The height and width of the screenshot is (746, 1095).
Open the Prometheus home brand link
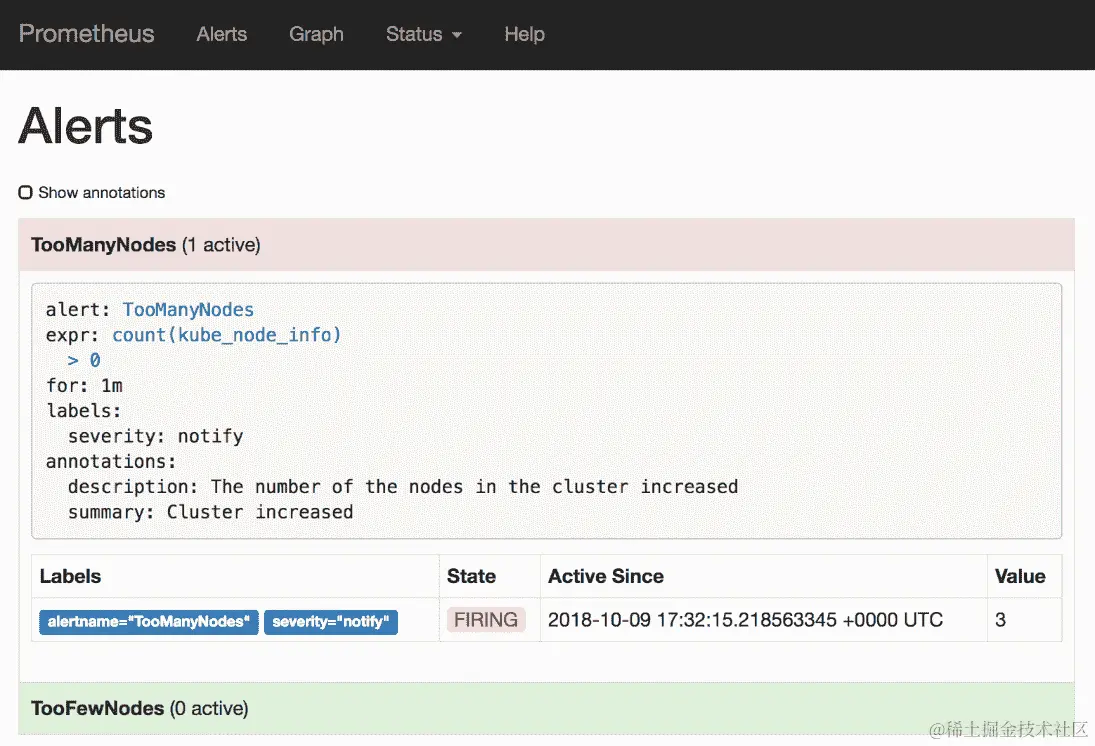(87, 34)
